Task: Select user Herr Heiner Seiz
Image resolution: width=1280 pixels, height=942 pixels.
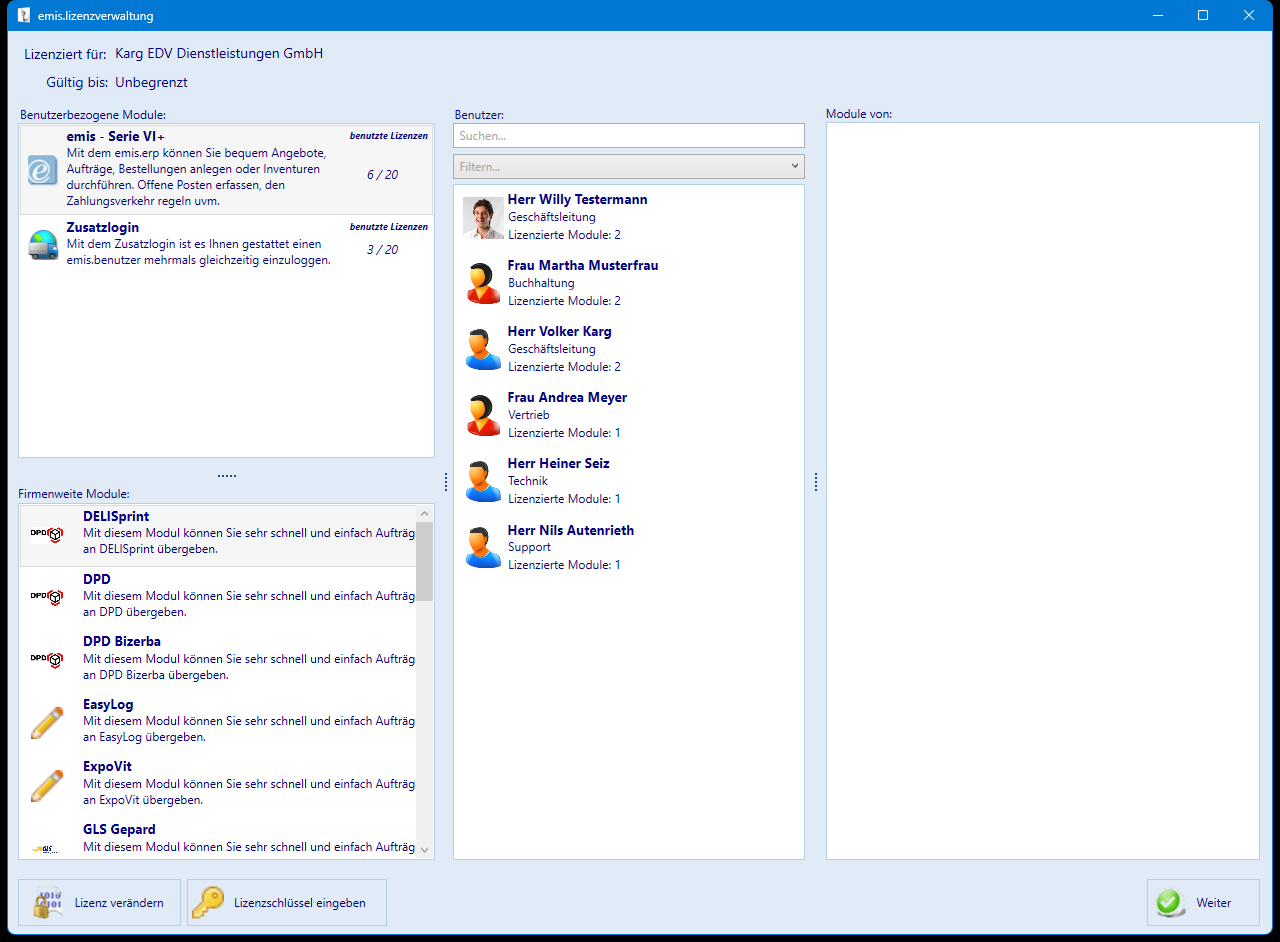Action: coord(629,481)
